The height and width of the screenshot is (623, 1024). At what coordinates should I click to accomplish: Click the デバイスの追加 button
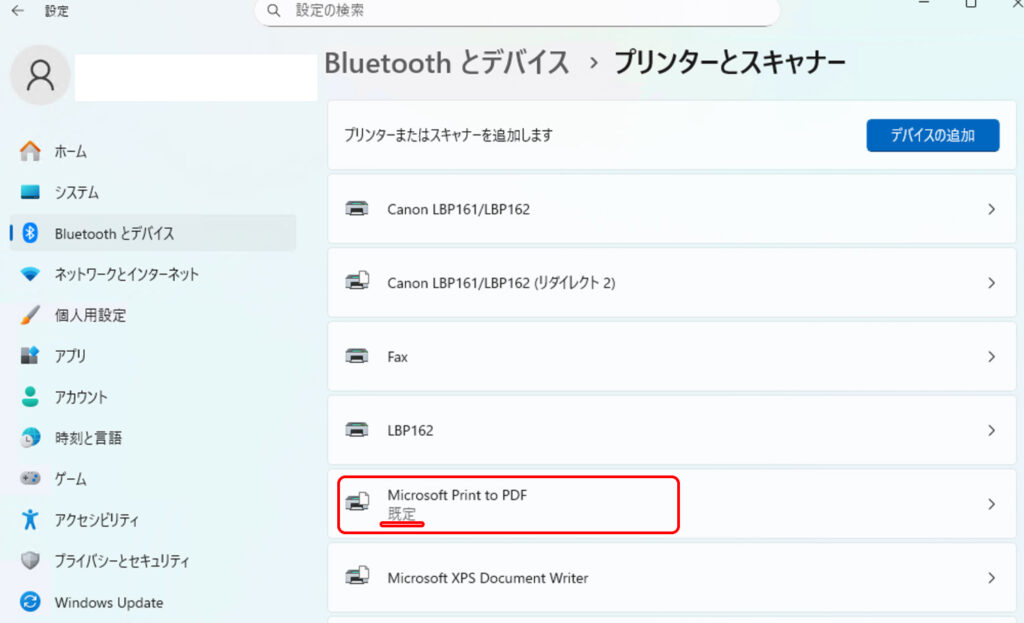click(x=932, y=135)
